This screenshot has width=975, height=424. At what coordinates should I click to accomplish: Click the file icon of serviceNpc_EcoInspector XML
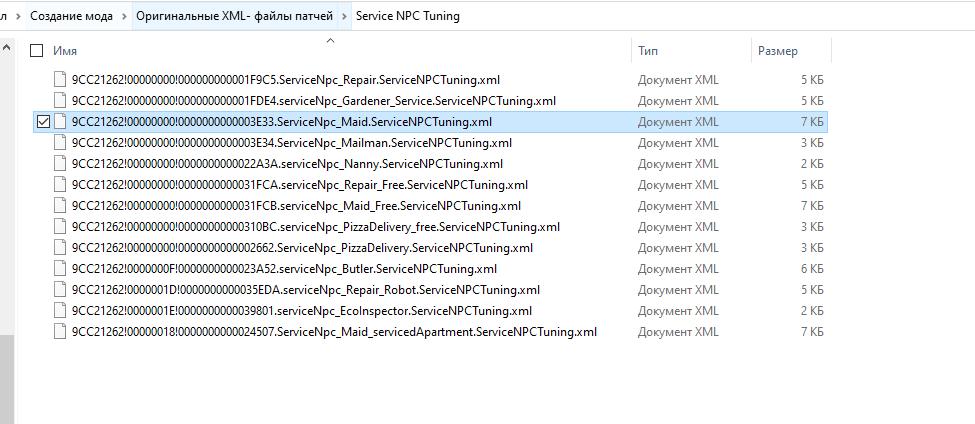coord(61,311)
